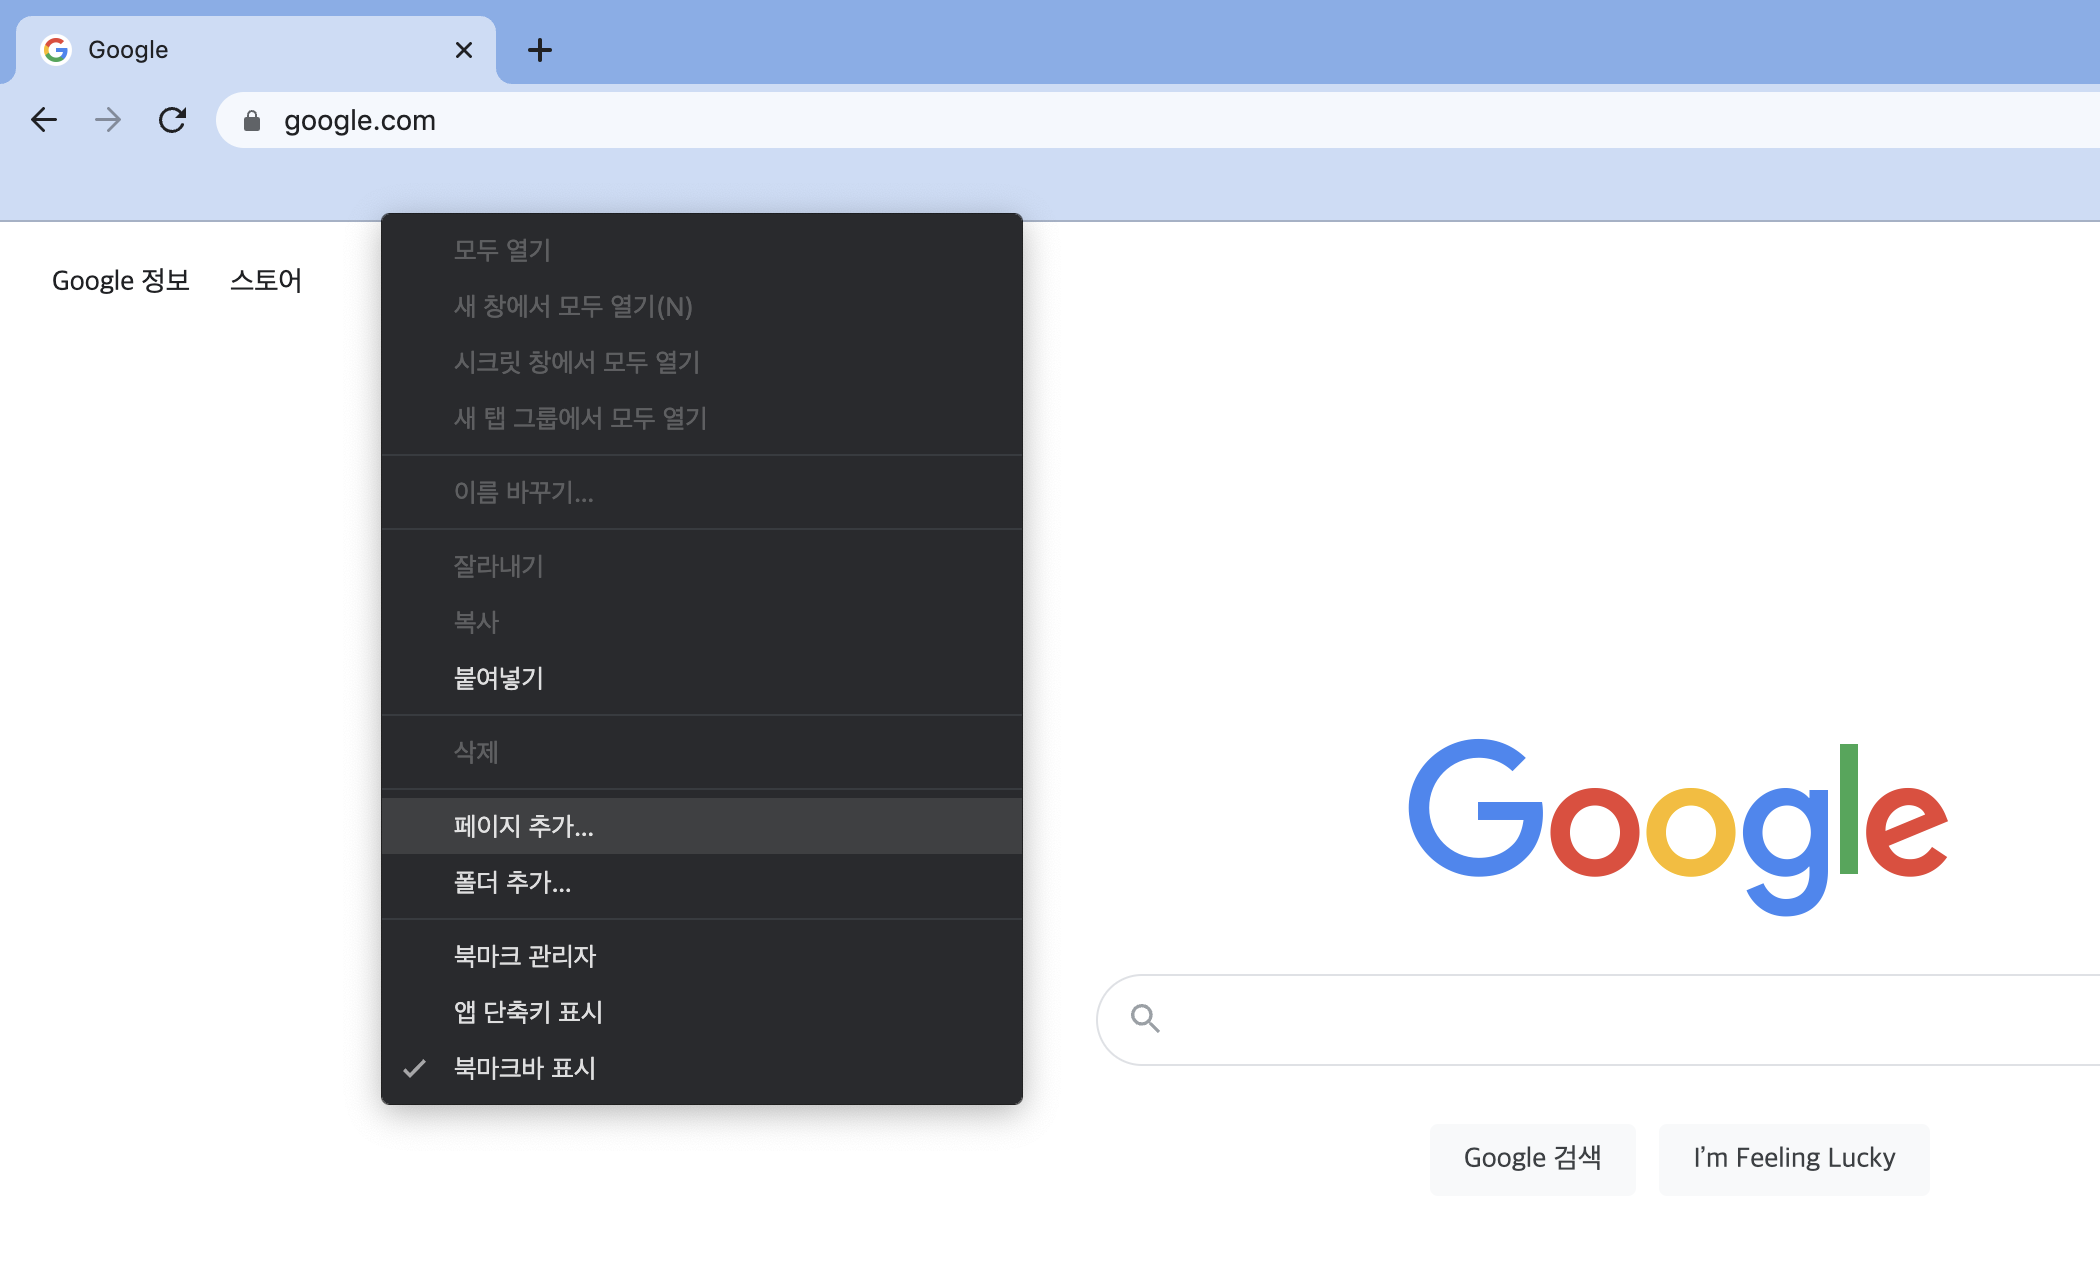This screenshot has width=2100, height=1268.
Task: Choose 새 탭 그룹에서 모두 열기
Action: (702, 418)
